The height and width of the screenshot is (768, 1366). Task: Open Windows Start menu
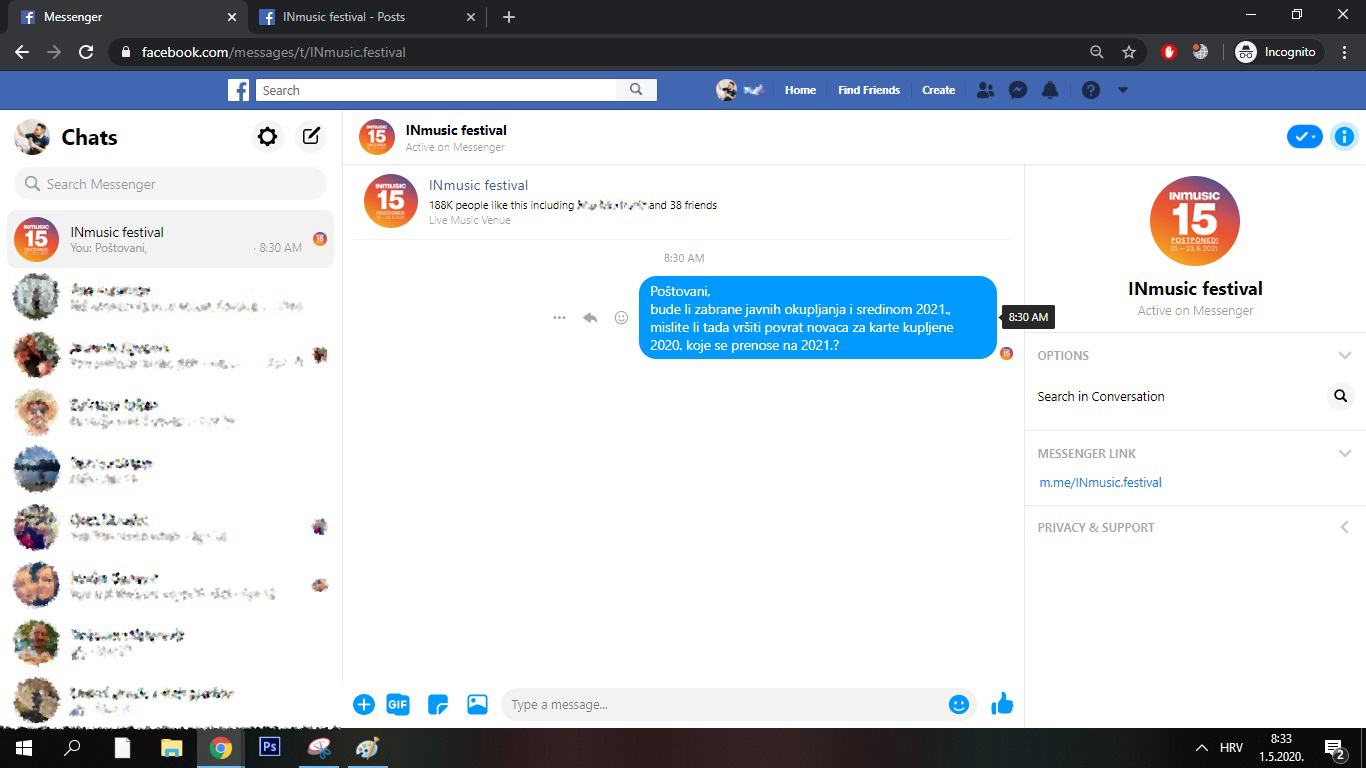coord(23,748)
